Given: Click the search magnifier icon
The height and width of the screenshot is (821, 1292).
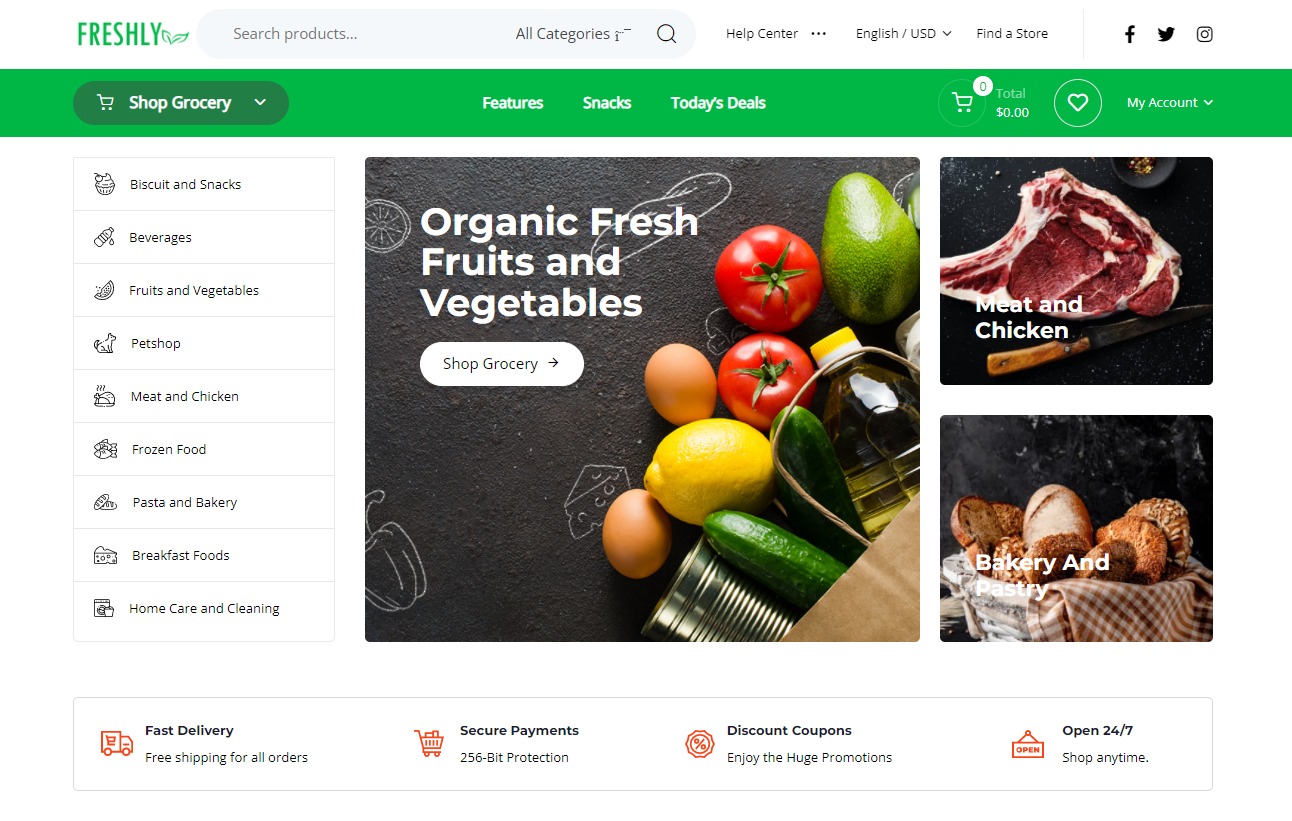Looking at the screenshot, I should pyautogui.click(x=666, y=34).
